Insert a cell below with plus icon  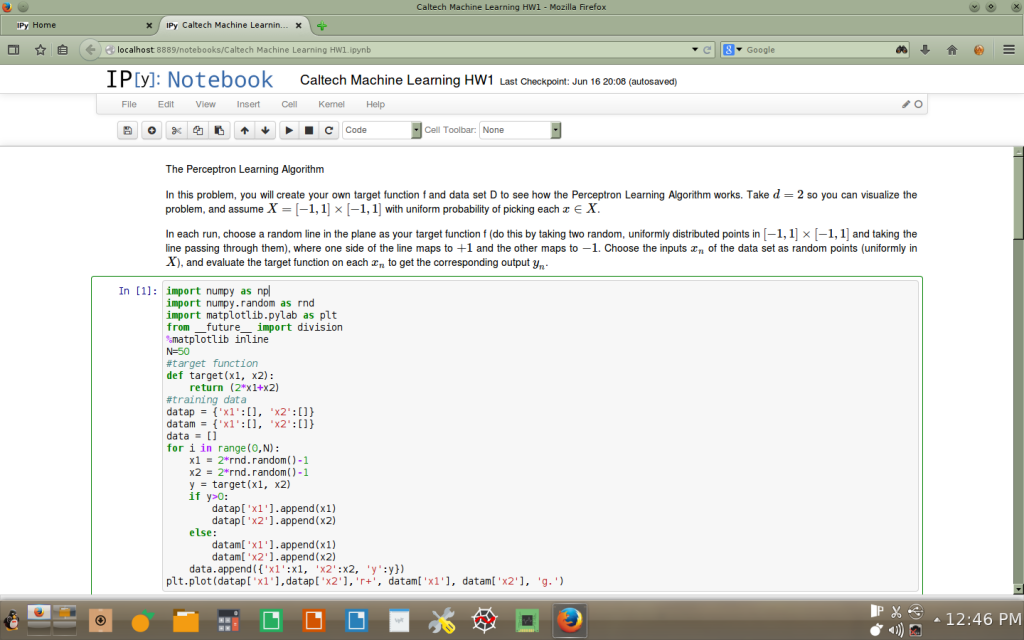click(152, 130)
